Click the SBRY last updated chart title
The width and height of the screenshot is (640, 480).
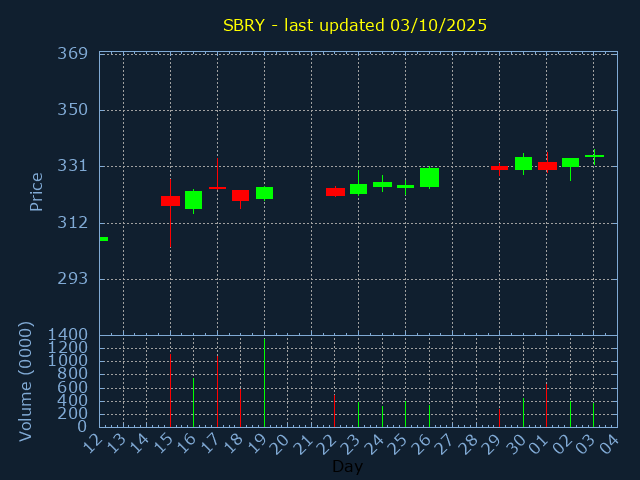pos(355,25)
